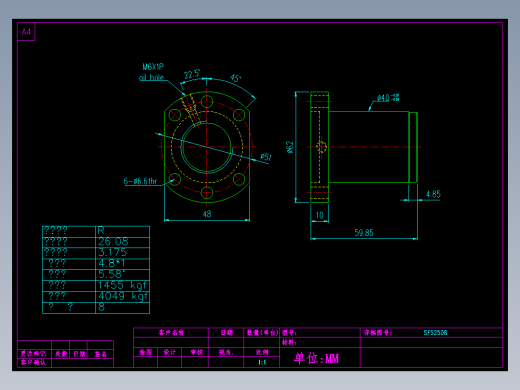Select the 1:1 scale value
Screen dimensions: 520x390
coord(262,362)
